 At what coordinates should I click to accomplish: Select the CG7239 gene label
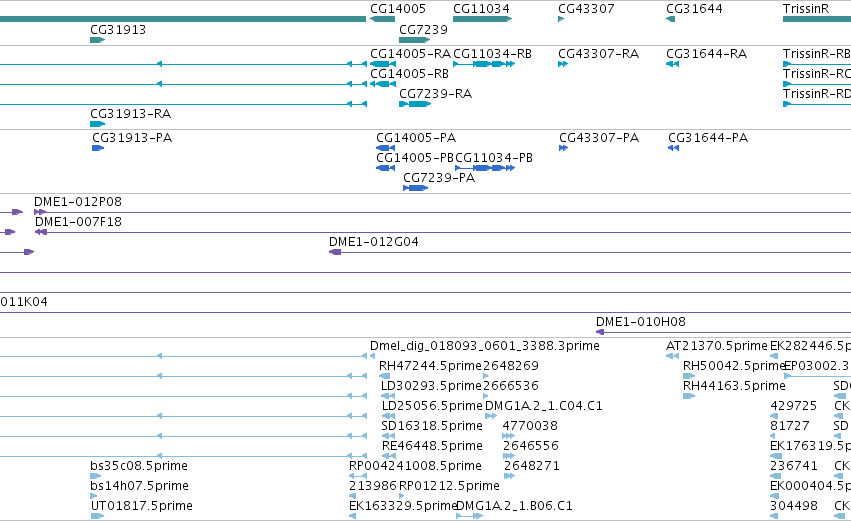tap(423, 29)
